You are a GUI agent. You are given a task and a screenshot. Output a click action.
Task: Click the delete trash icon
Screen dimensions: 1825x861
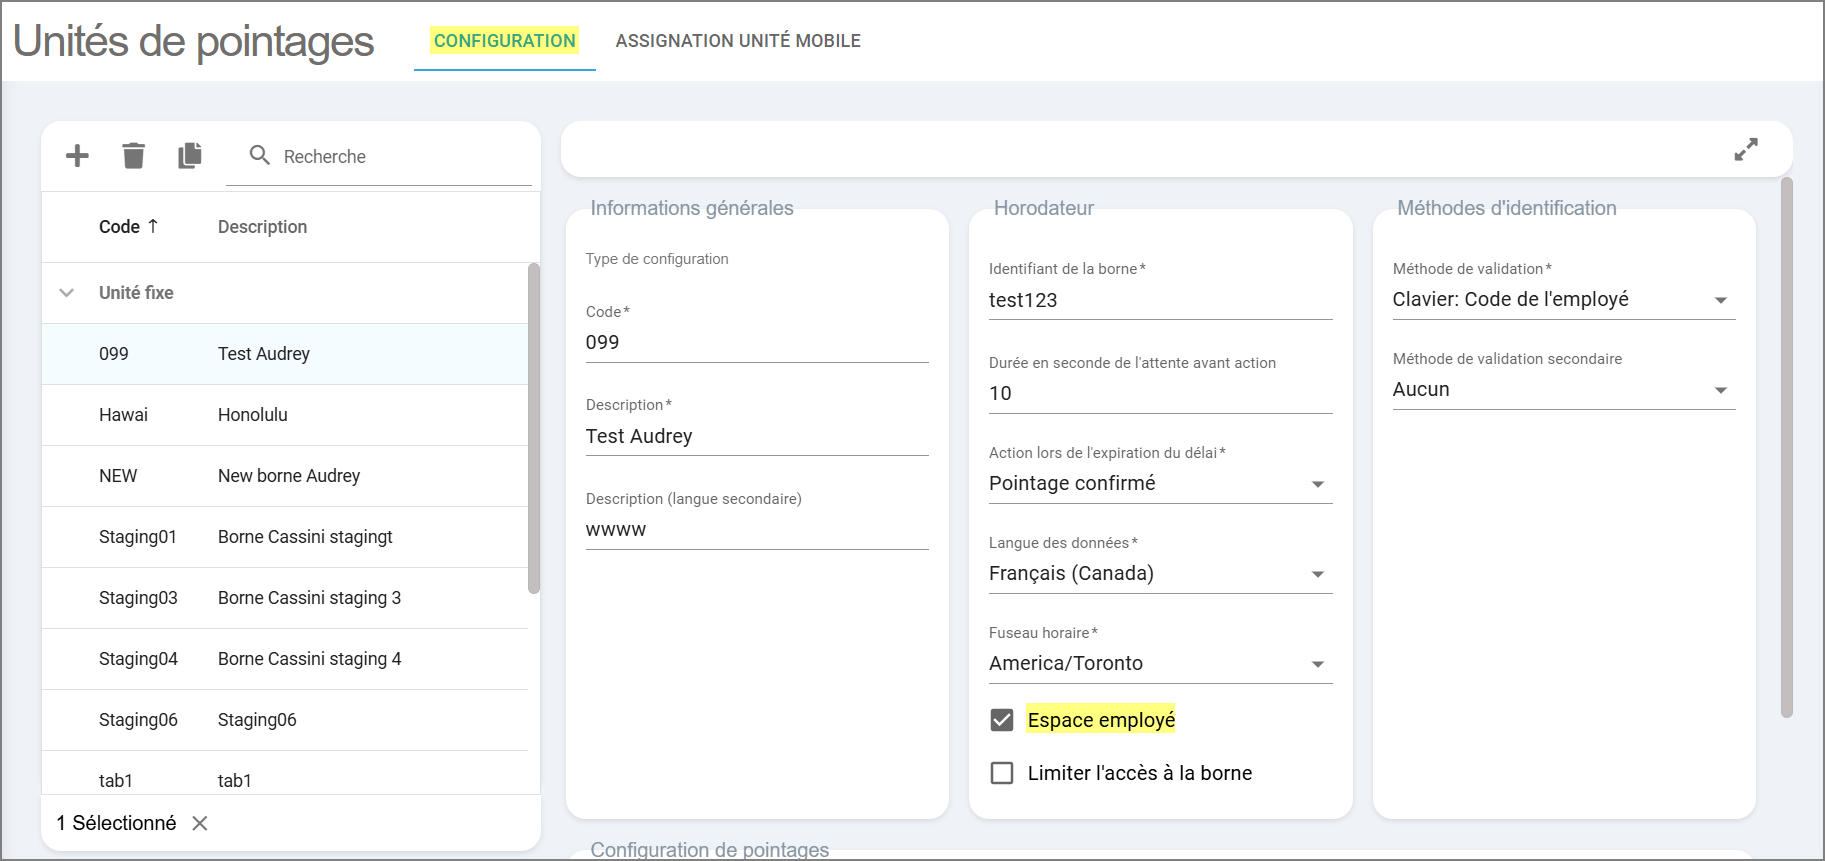pyautogui.click(x=133, y=156)
